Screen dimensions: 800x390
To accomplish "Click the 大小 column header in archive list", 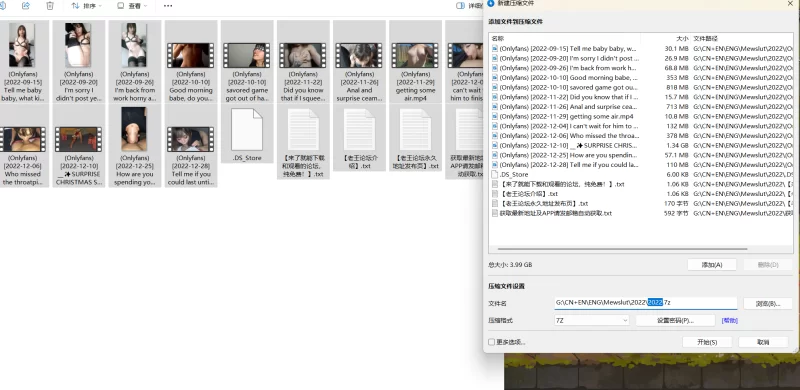I will coord(682,38).
